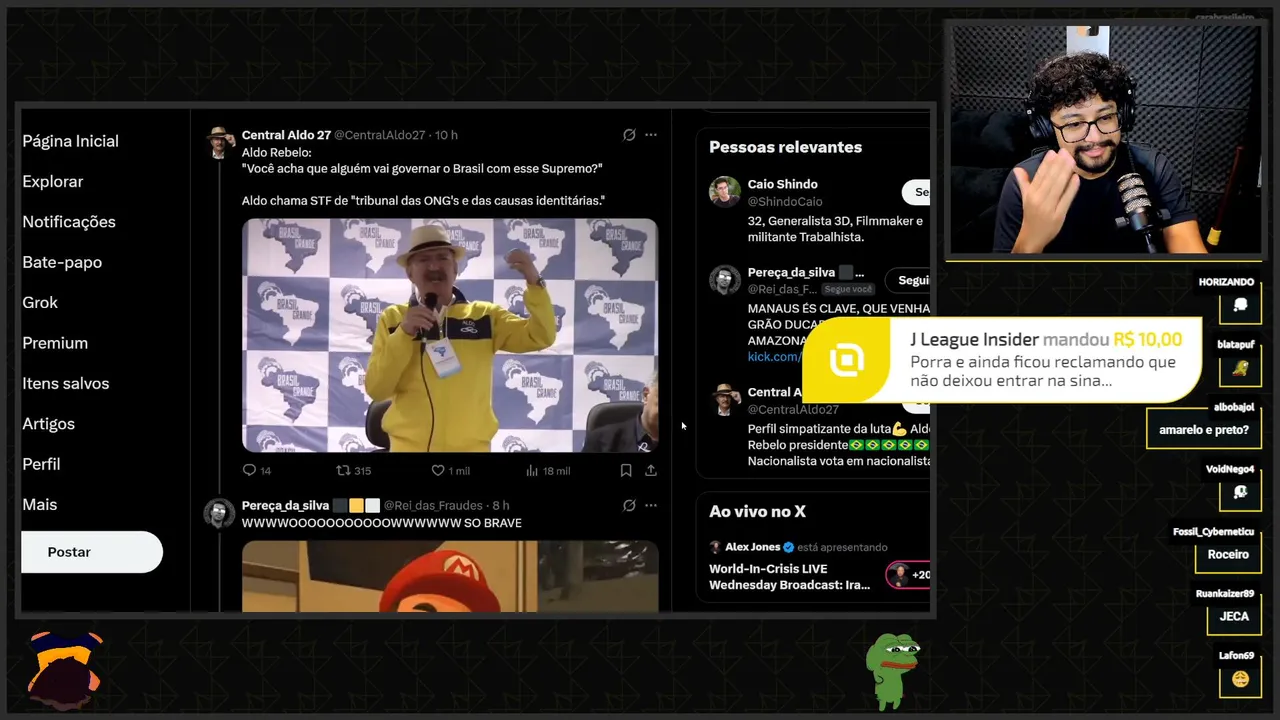The height and width of the screenshot is (720, 1280).
Task: Open Central Aldo 27 profile name in tweet
Action: [x=286, y=135]
